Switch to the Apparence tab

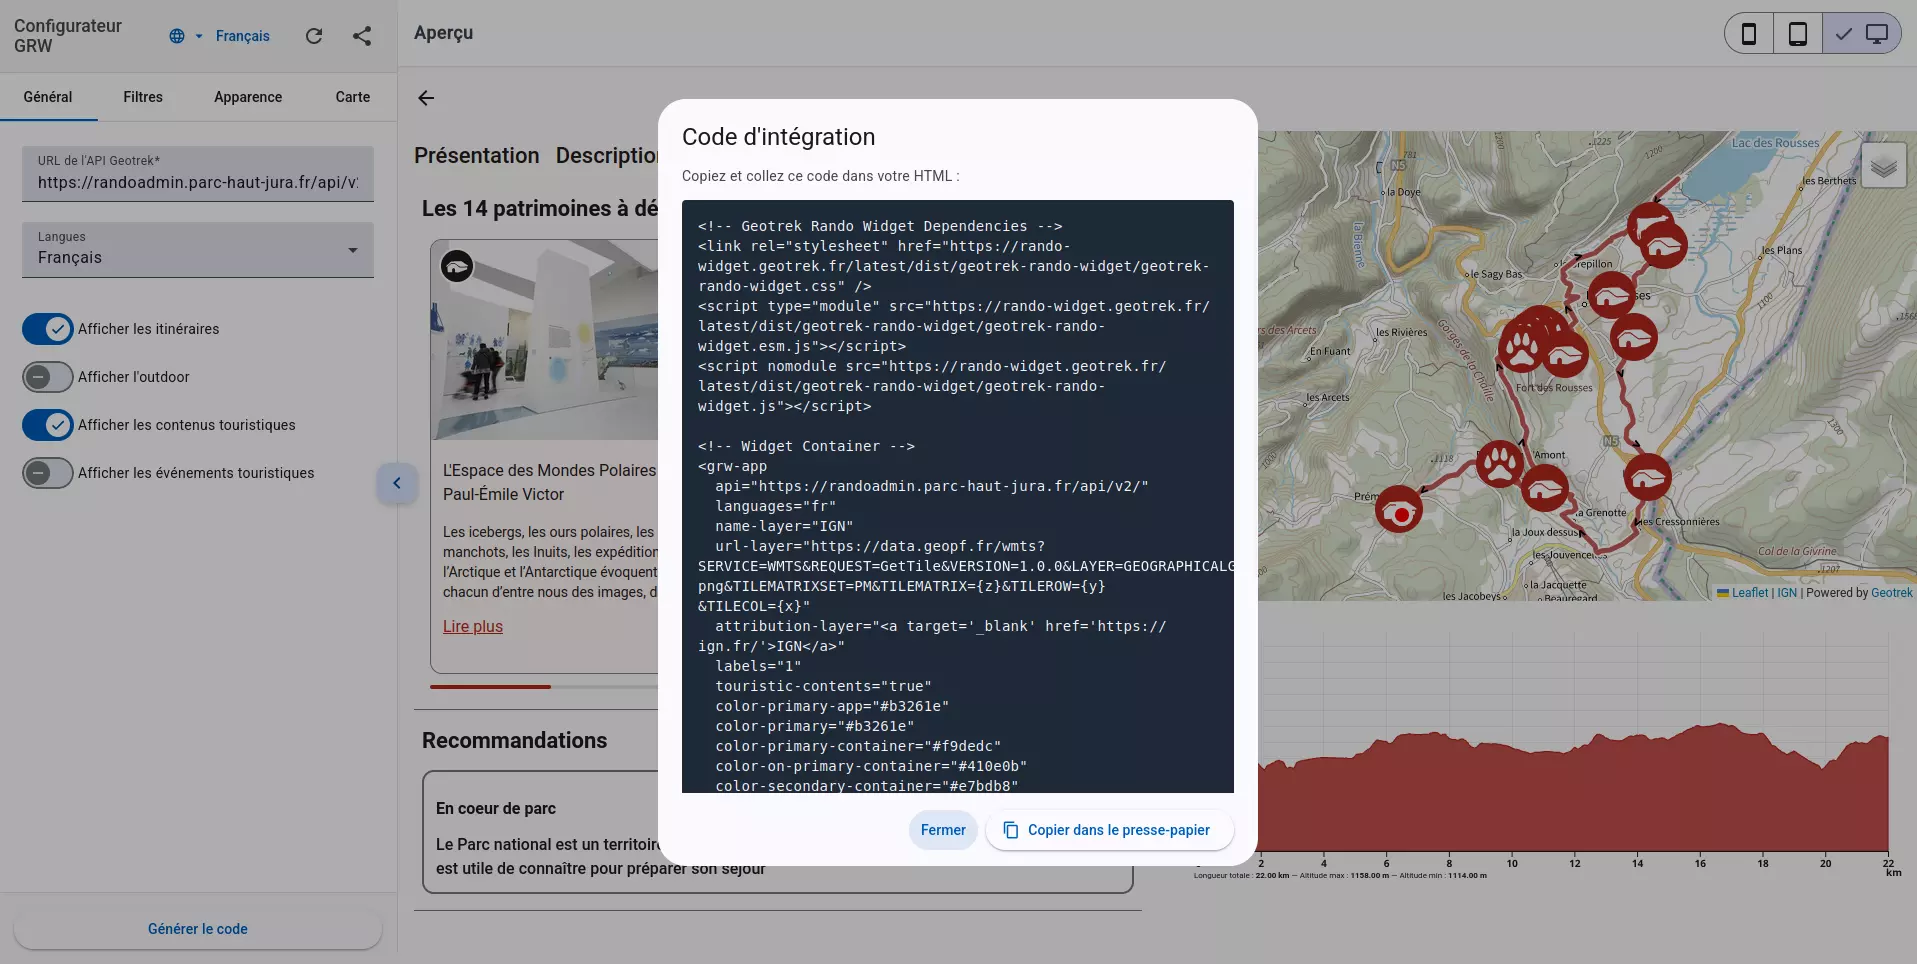(x=247, y=97)
